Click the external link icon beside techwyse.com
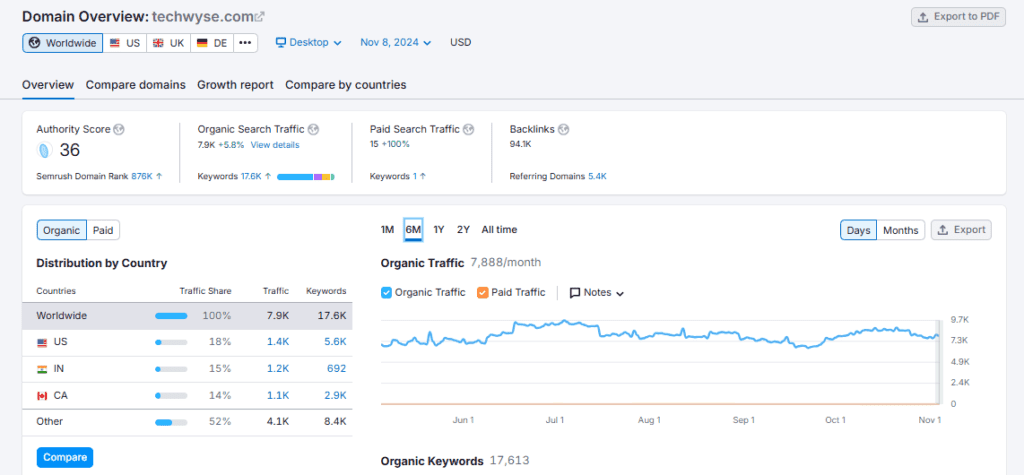This screenshot has height=475, width=1024. pos(260,17)
